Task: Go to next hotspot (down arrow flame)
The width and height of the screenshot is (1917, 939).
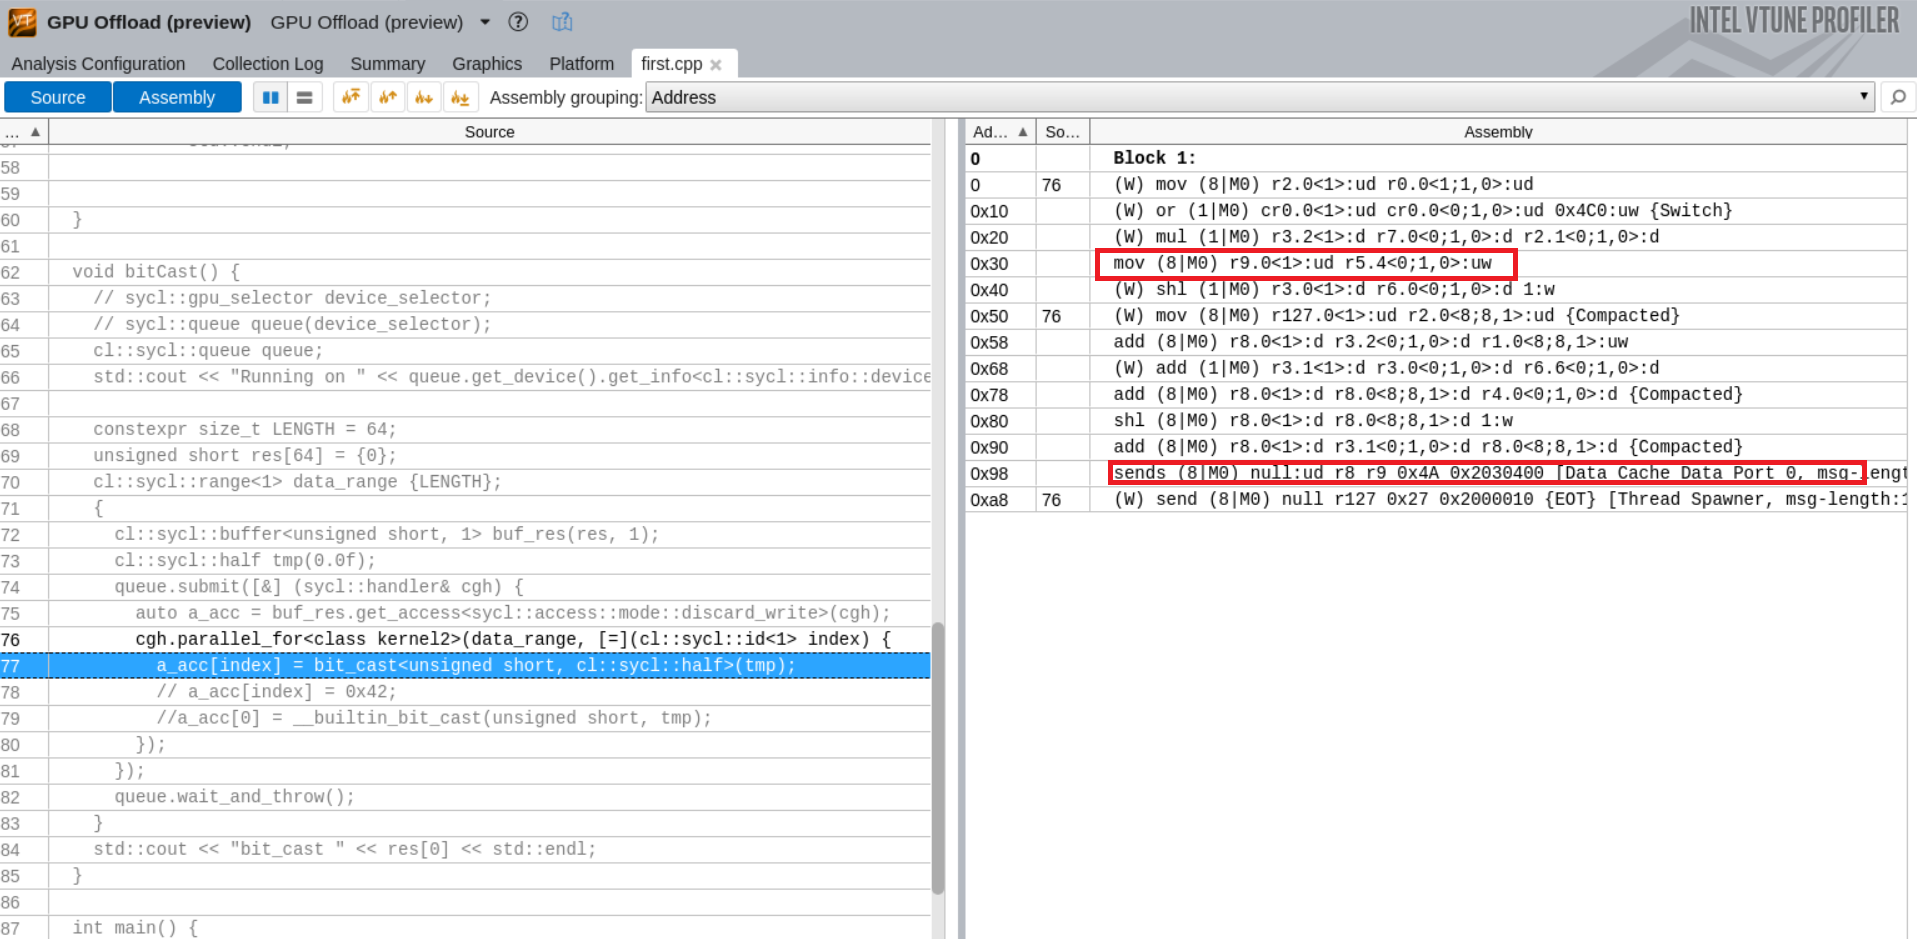Action: coord(424,97)
